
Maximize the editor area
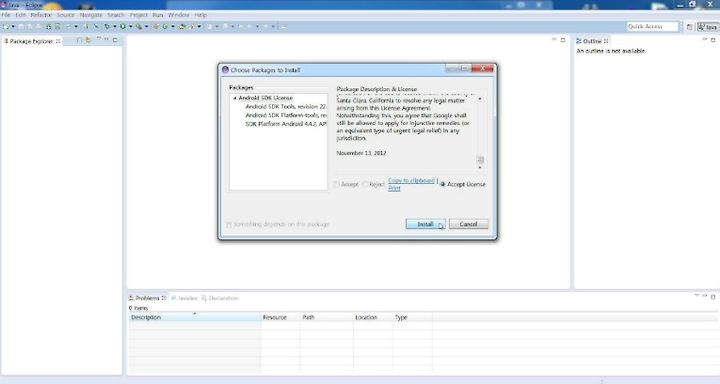(x=562, y=40)
